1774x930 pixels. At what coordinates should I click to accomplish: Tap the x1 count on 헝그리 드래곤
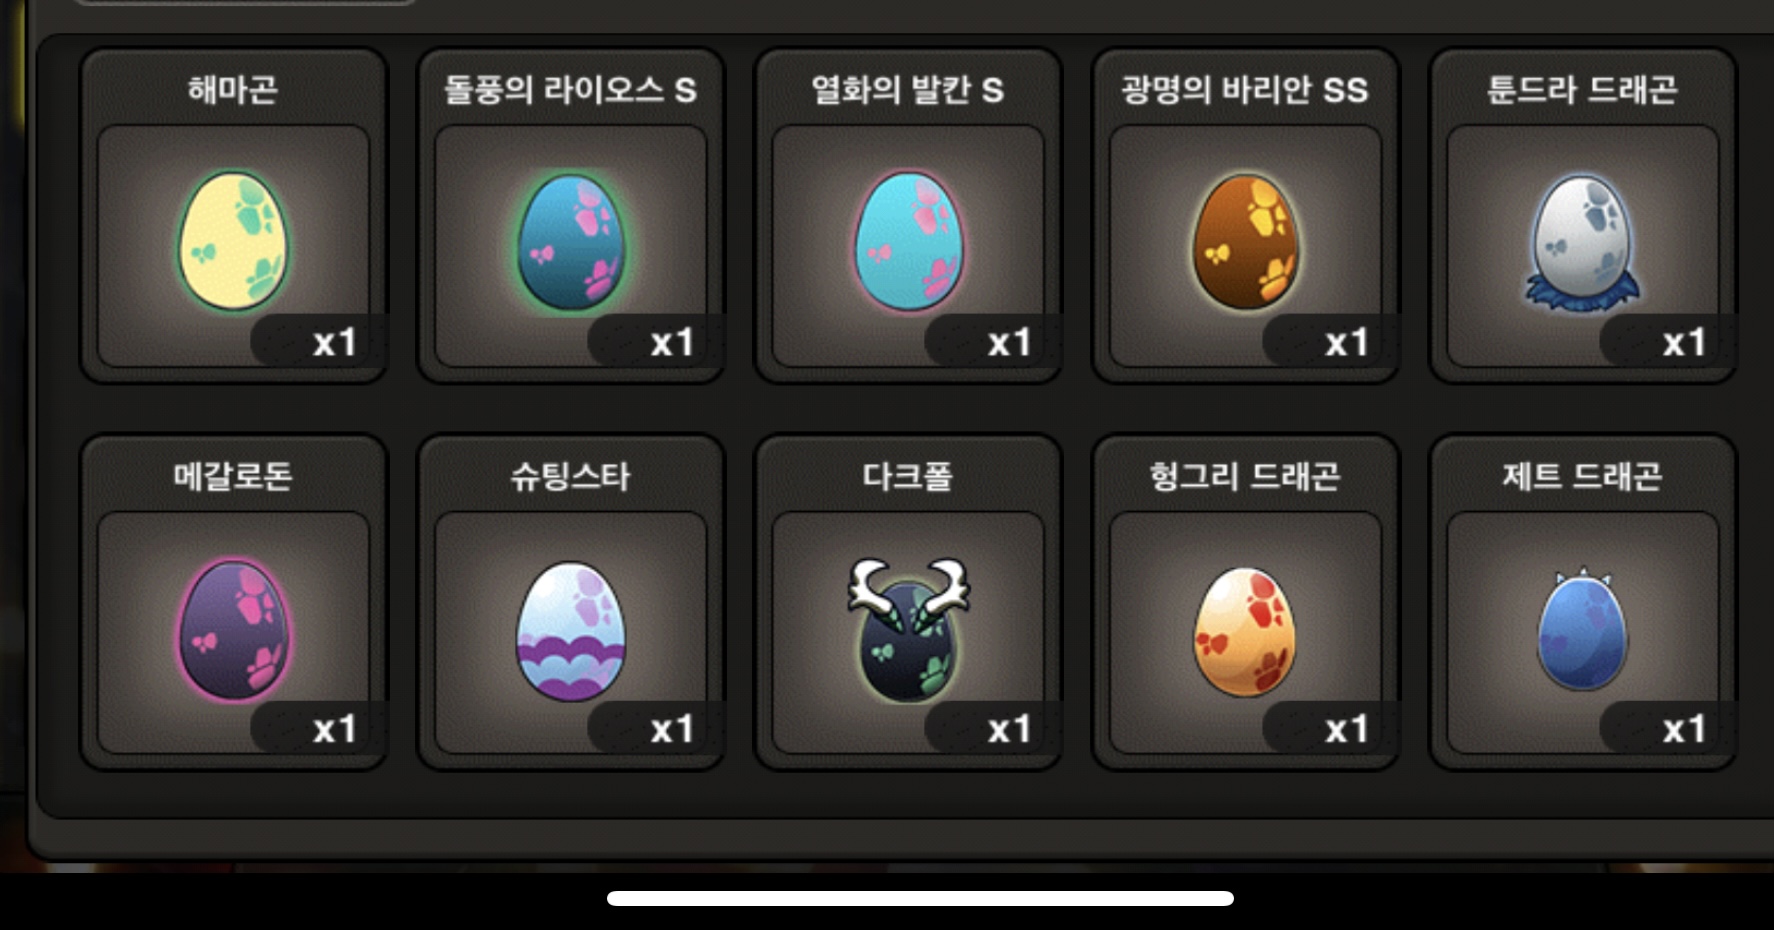tap(1347, 729)
